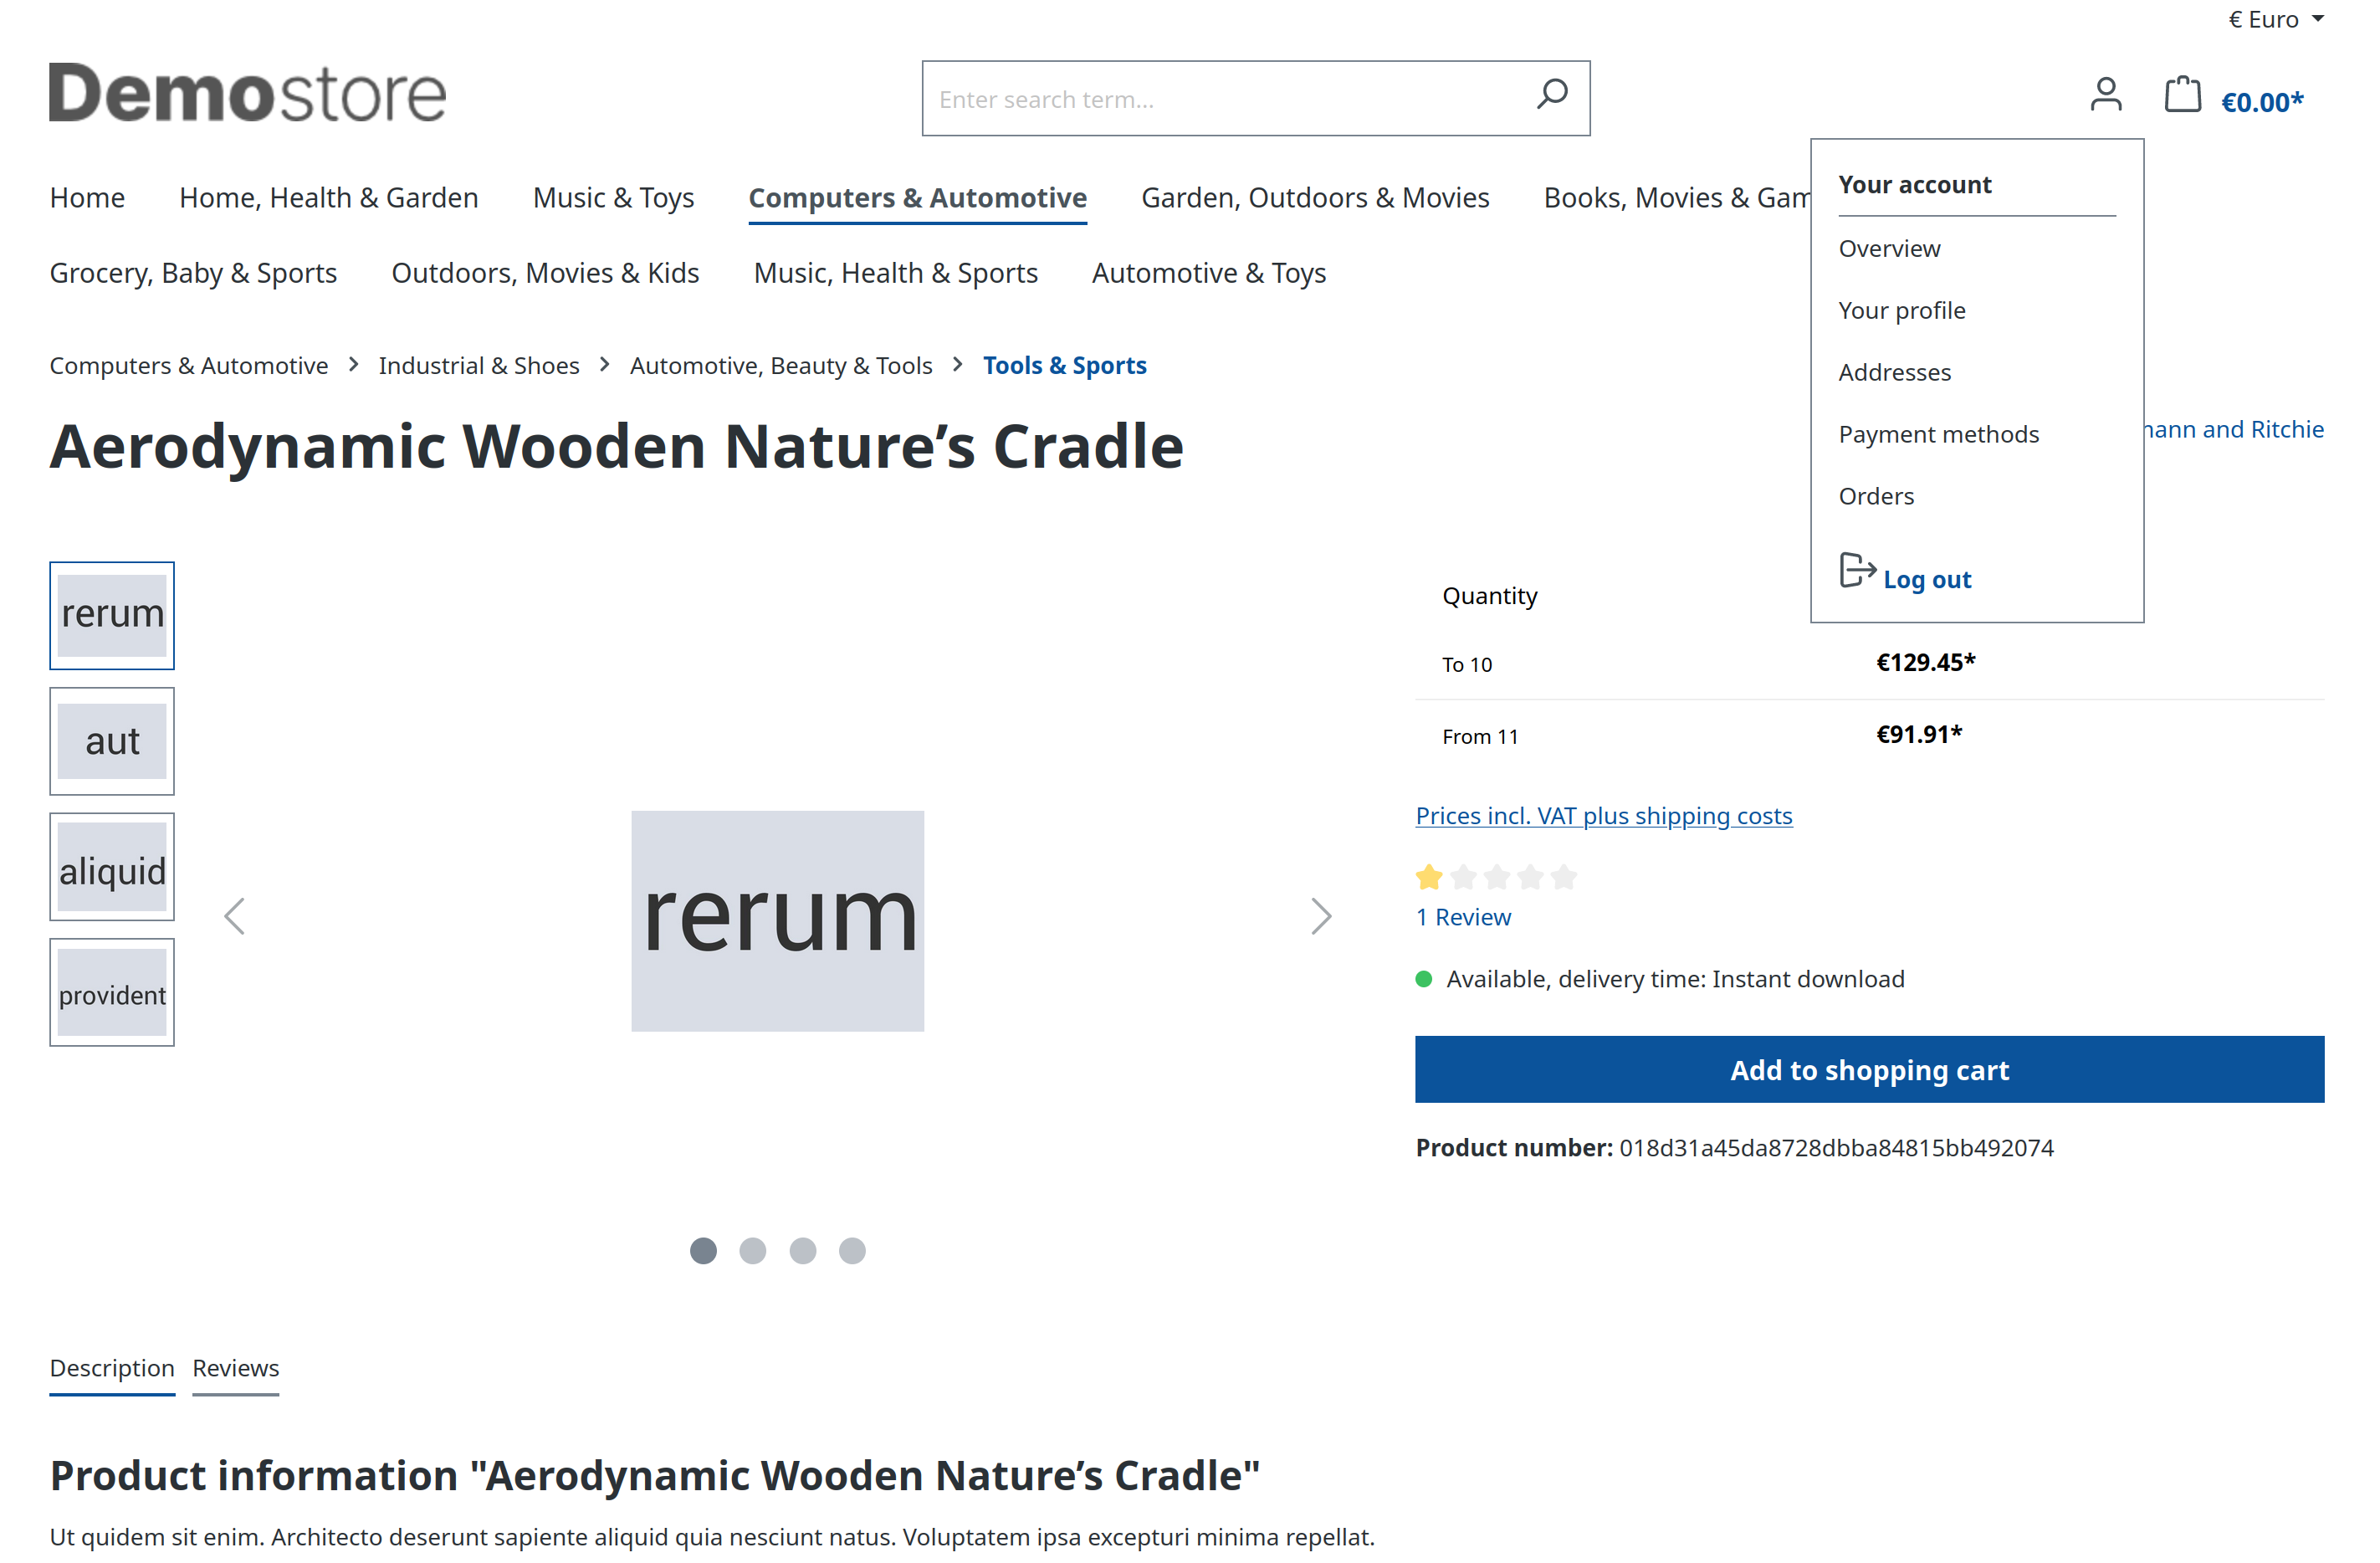Expand the Euro currency dropdown
This screenshot has width=2380, height=1563.
(2276, 19)
